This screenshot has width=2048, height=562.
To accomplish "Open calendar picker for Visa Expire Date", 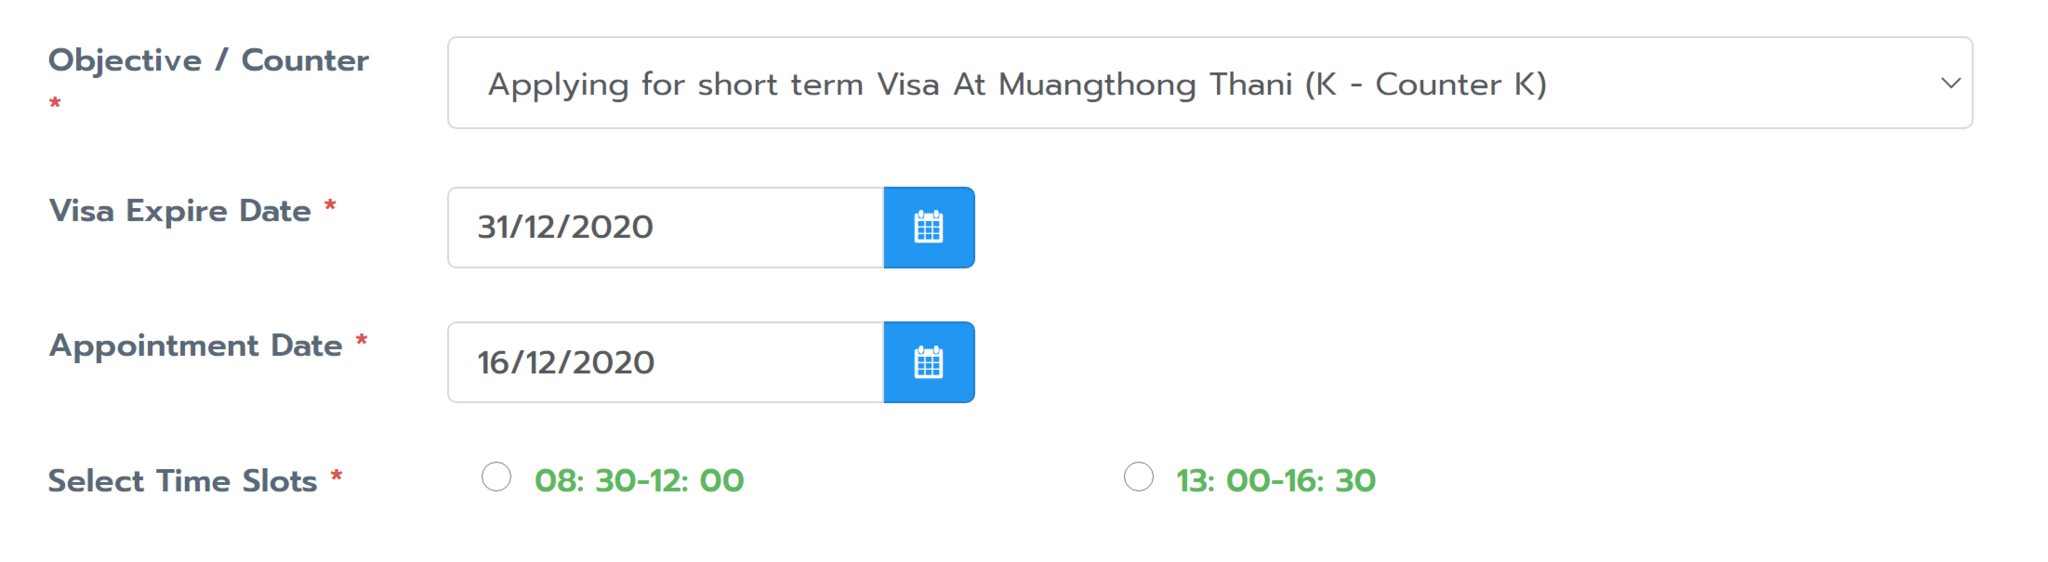I will 929,227.
